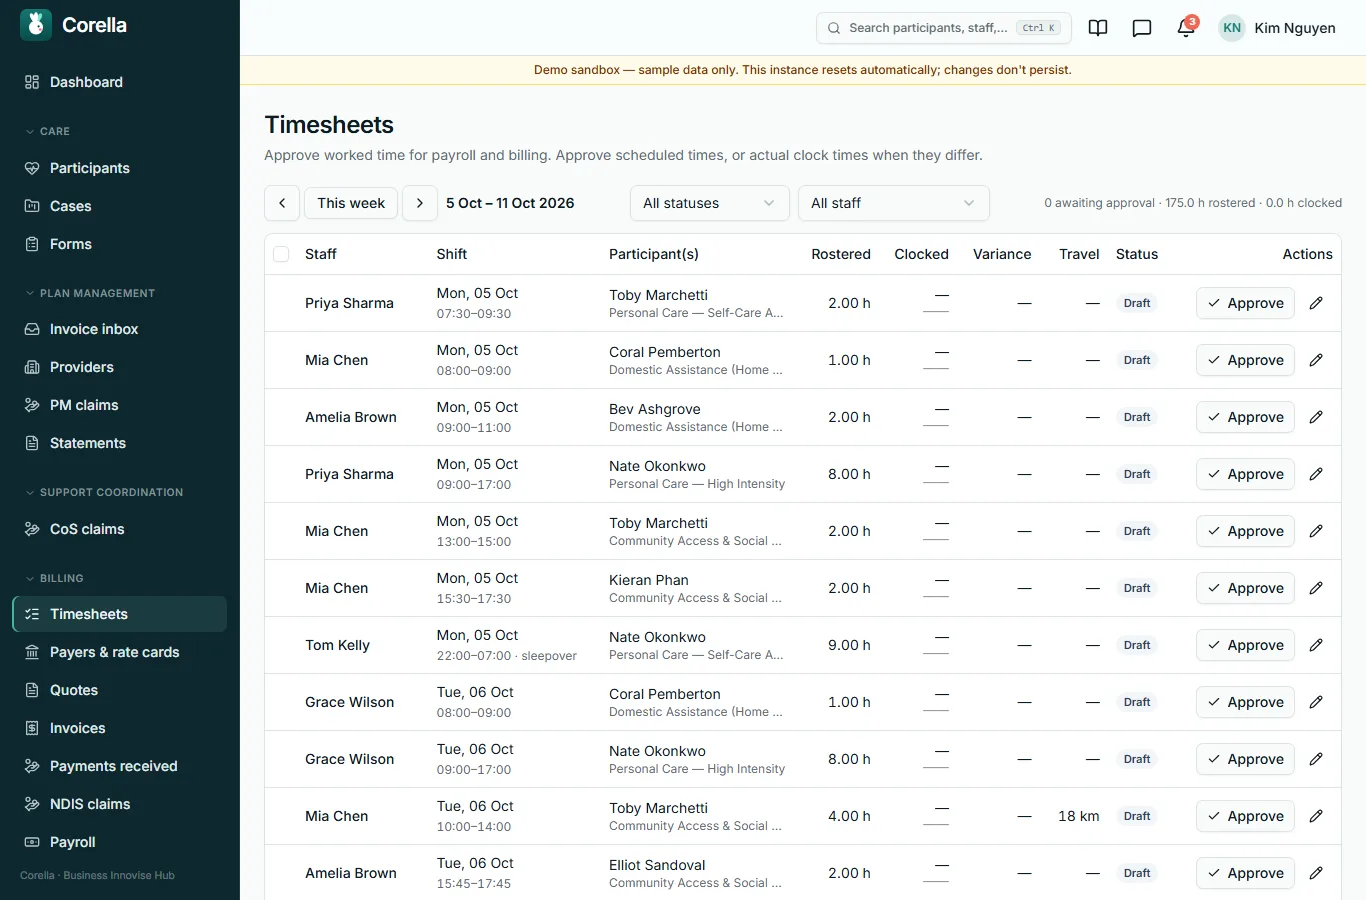Collapse the CARE sidebar section
Viewport: 1366px width, 900px height.
coord(47,131)
